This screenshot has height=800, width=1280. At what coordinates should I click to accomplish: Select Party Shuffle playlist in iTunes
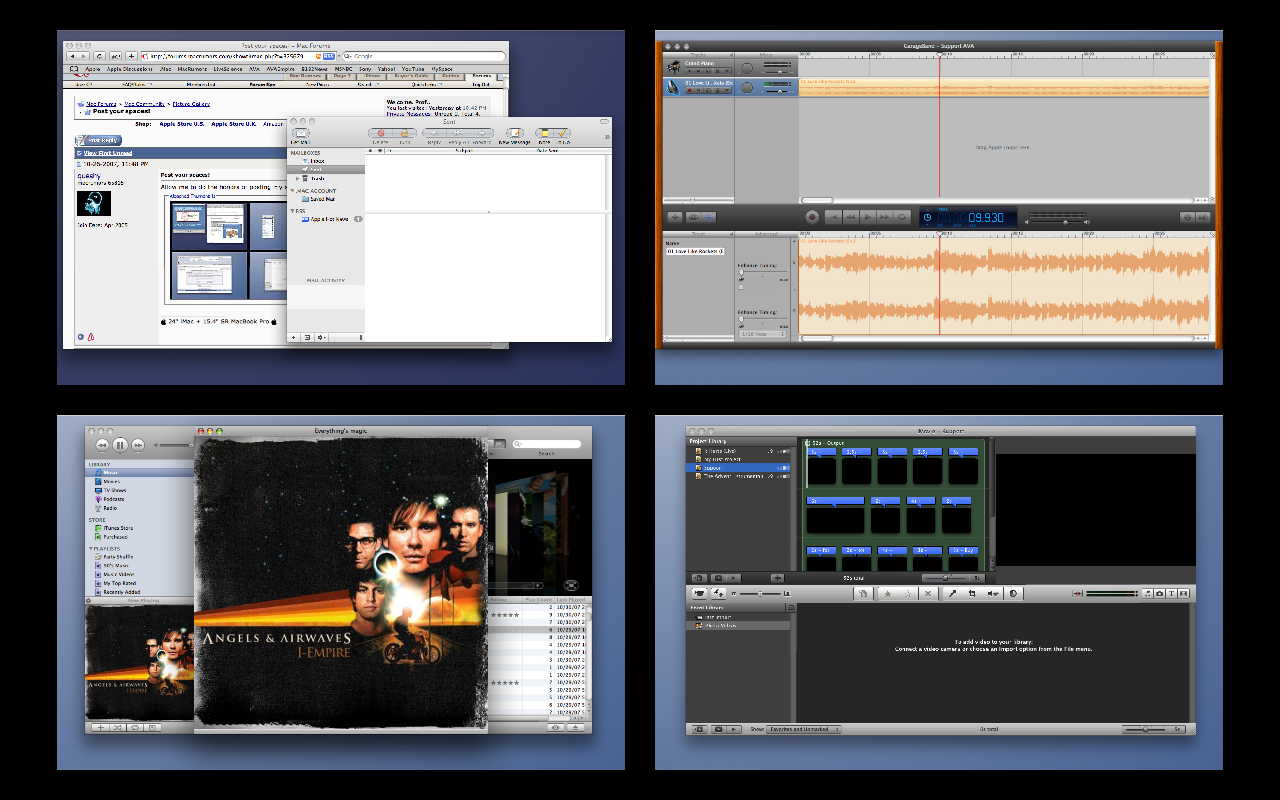tap(116, 557)
